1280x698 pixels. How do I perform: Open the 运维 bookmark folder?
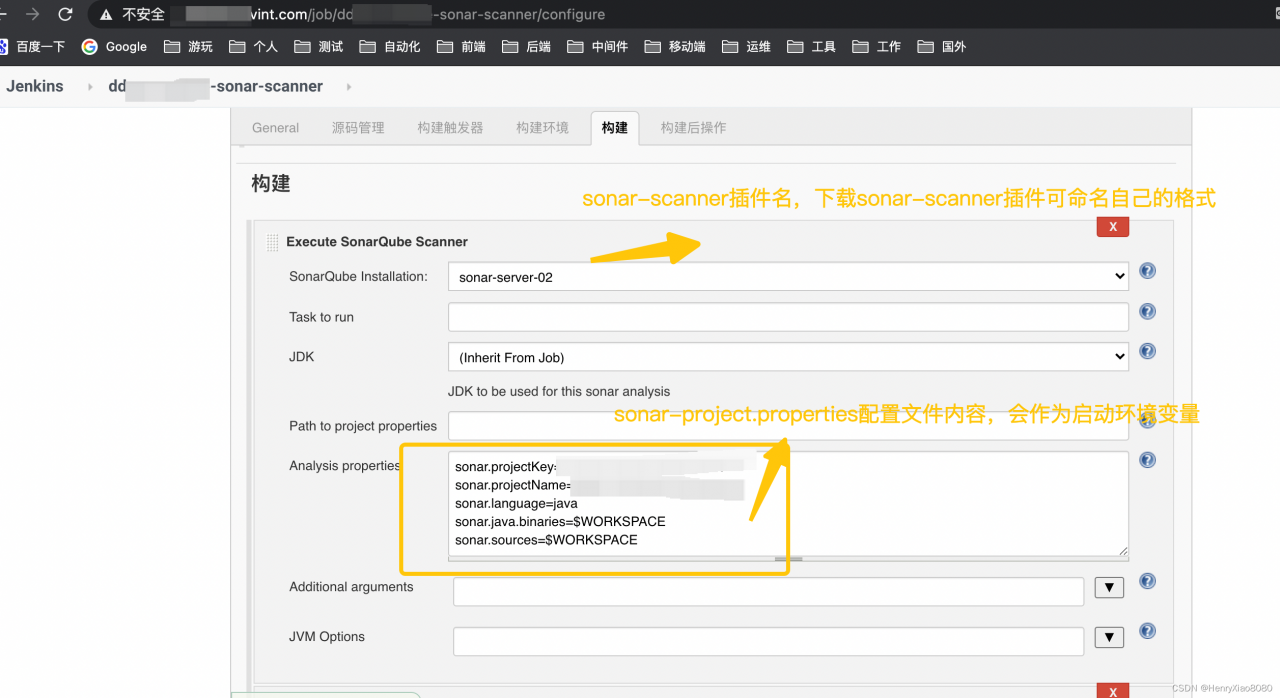(747, 46)
